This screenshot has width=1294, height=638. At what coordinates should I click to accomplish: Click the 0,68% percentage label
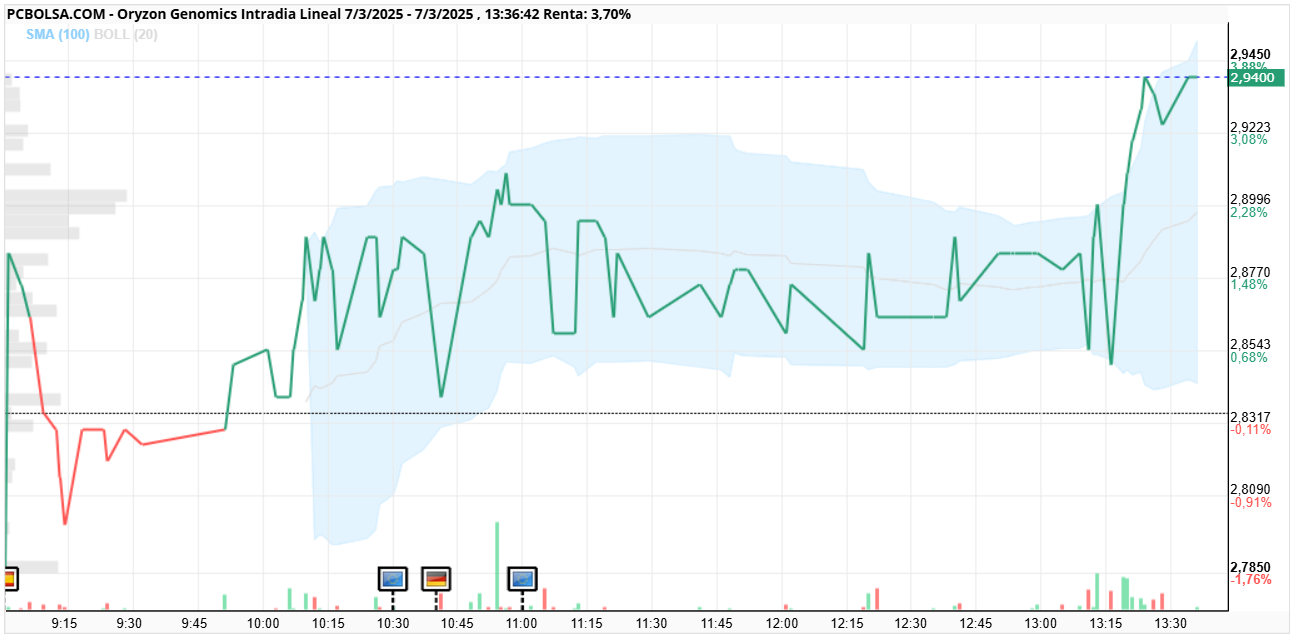[x=1249, y=357]
